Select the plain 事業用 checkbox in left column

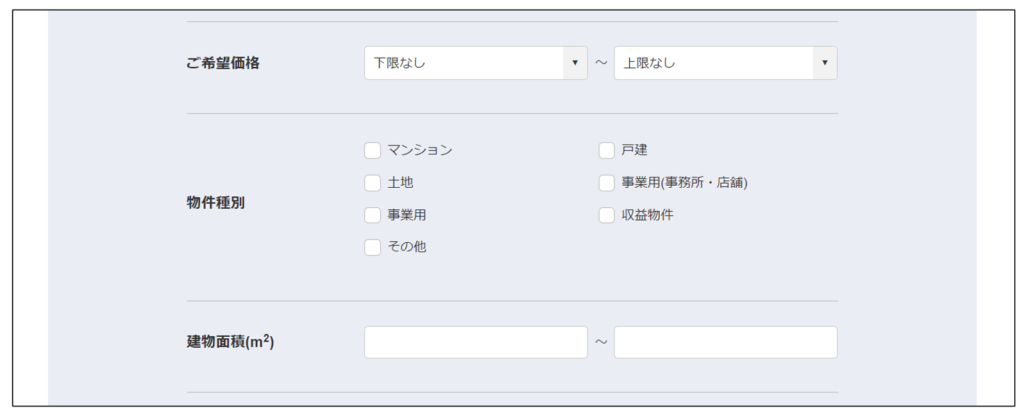373,215
